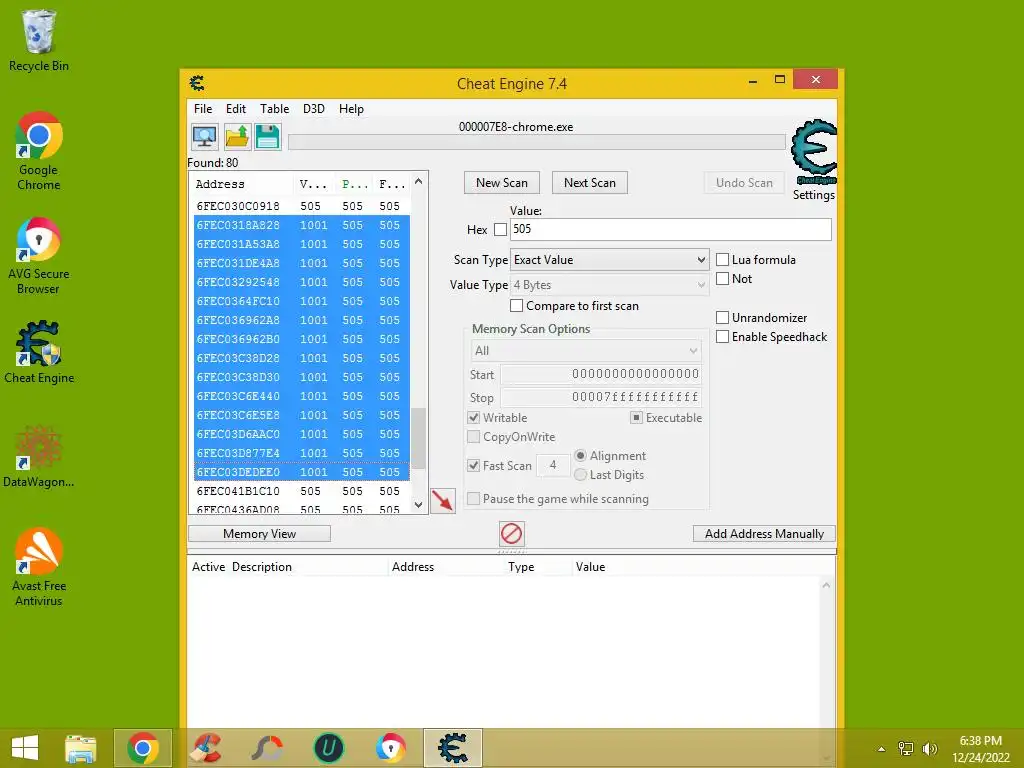Viewport: 1024px width, 768px height.
Task: Open process list computer icon
Action: click(x=204, y=137)
